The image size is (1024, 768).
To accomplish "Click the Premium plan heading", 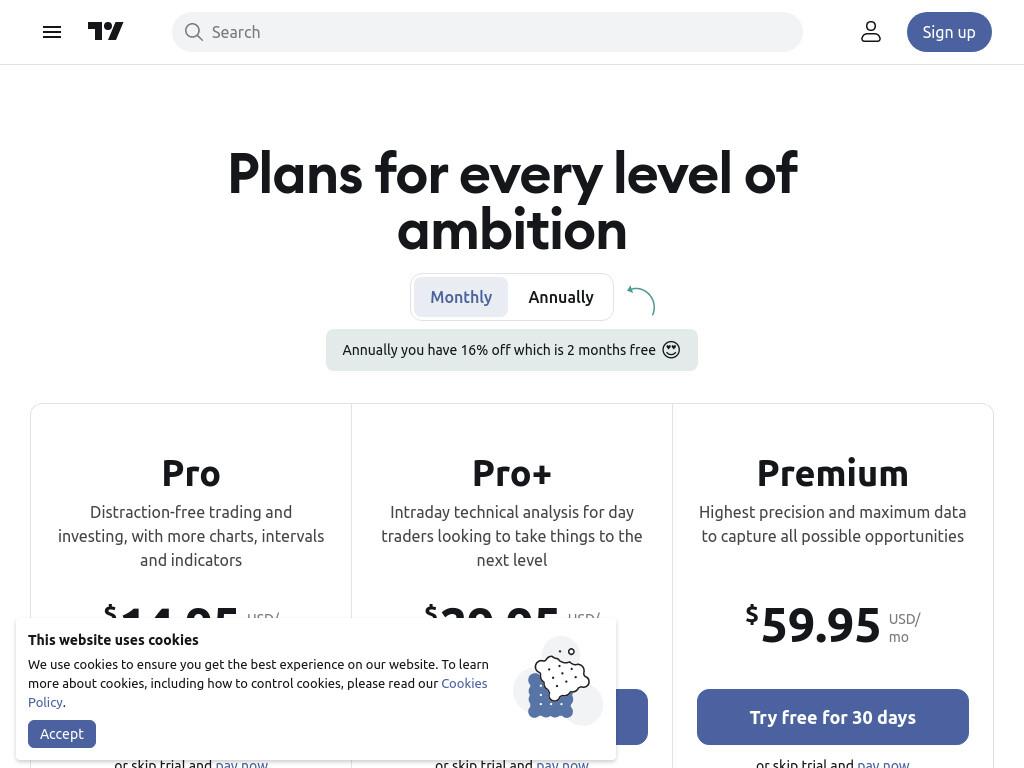I will (833, 473).
